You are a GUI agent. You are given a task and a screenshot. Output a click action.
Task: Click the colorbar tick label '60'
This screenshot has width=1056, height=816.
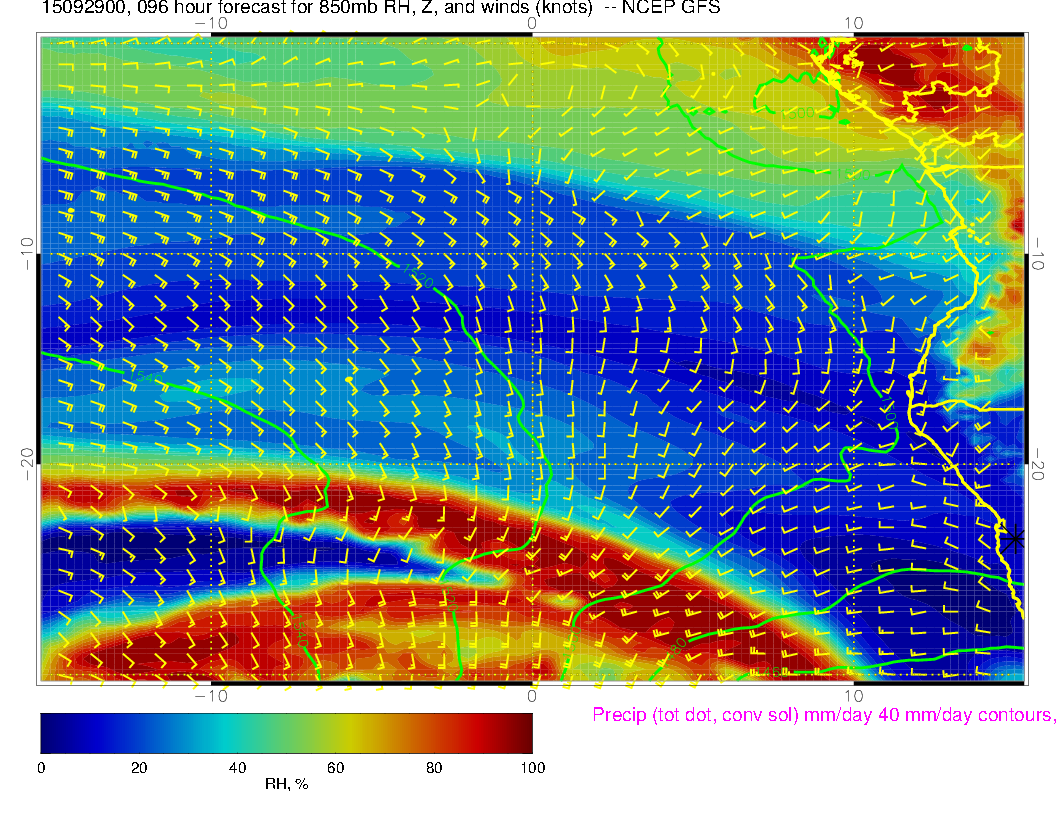[x=335, y=768]
